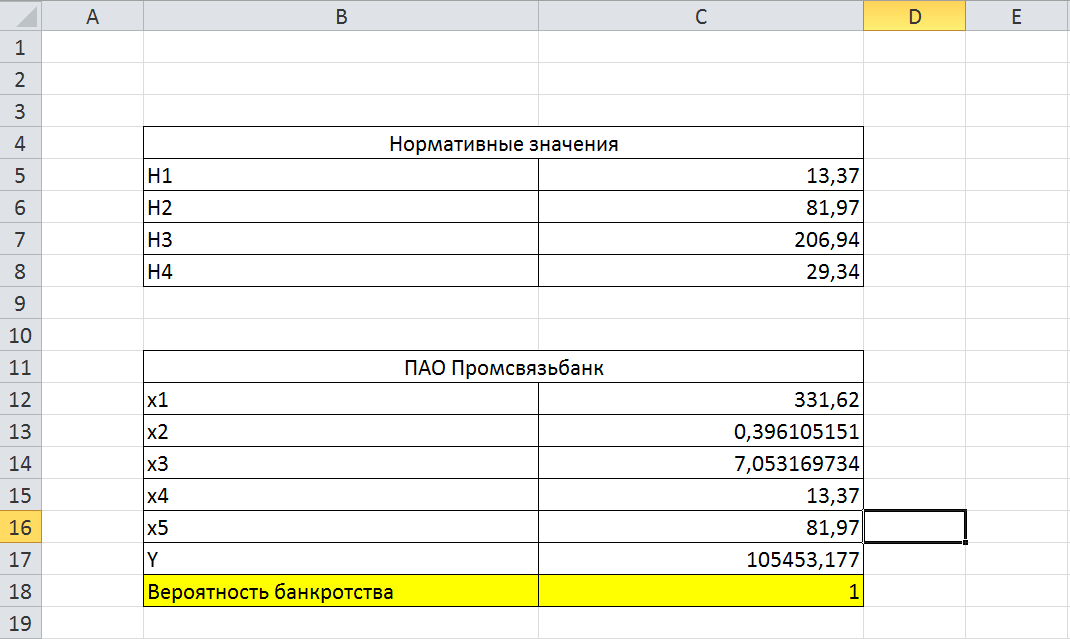The height and width of the screenshot is (639, 1070).
Task: Select the value 29,34
Action: 701,271
